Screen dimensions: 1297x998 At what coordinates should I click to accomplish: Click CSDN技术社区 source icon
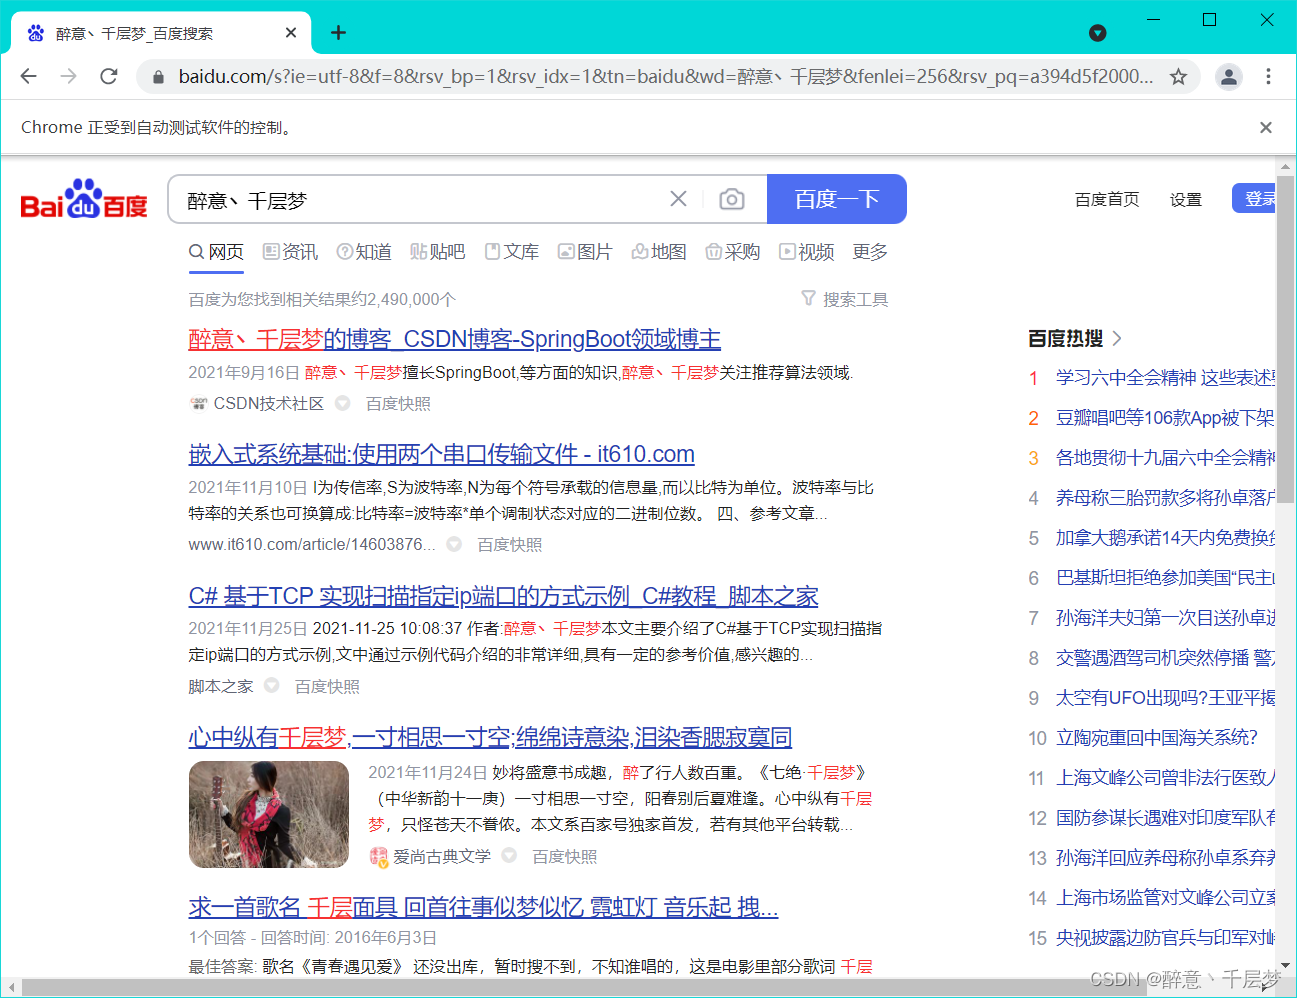click(198, 403)
